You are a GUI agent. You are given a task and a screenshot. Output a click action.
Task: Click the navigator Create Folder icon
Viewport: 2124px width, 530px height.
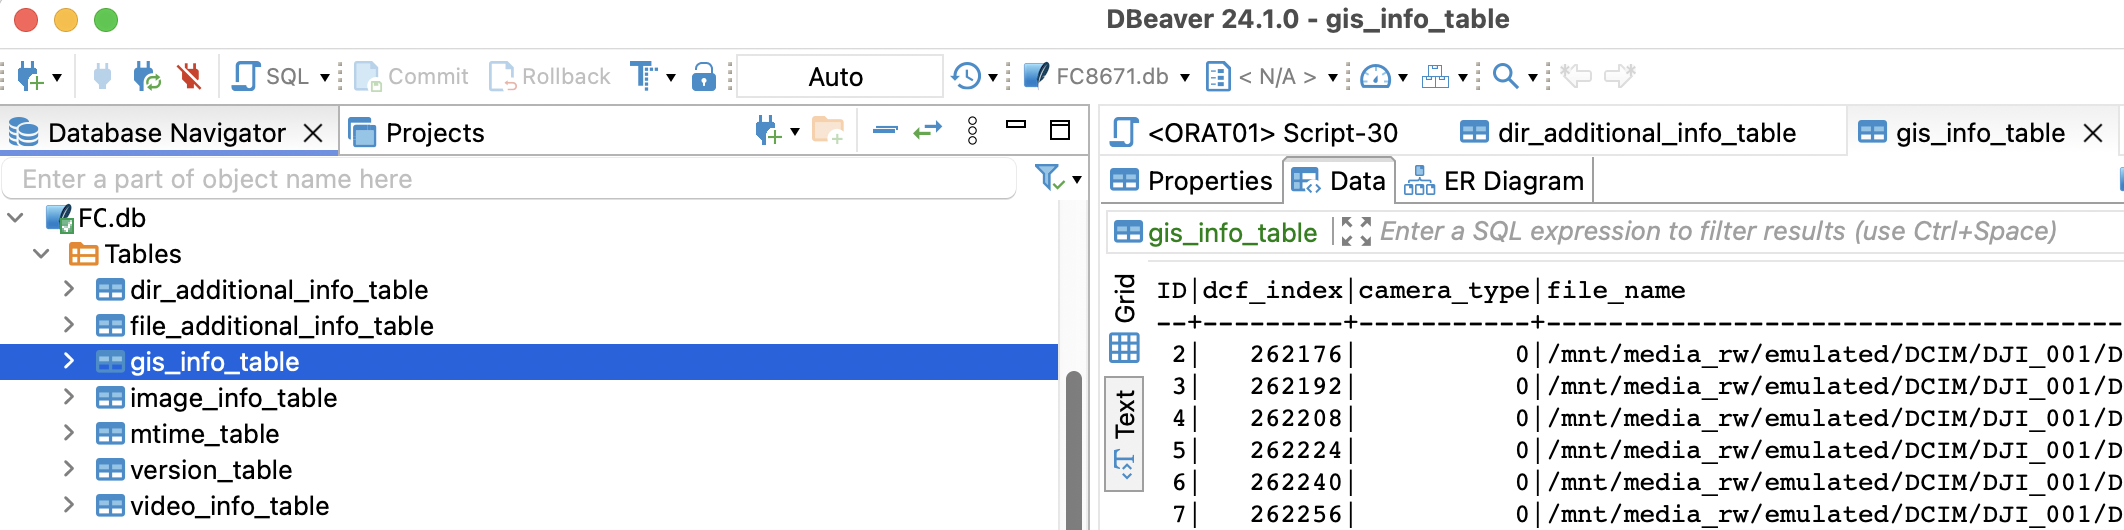[828, 131]
